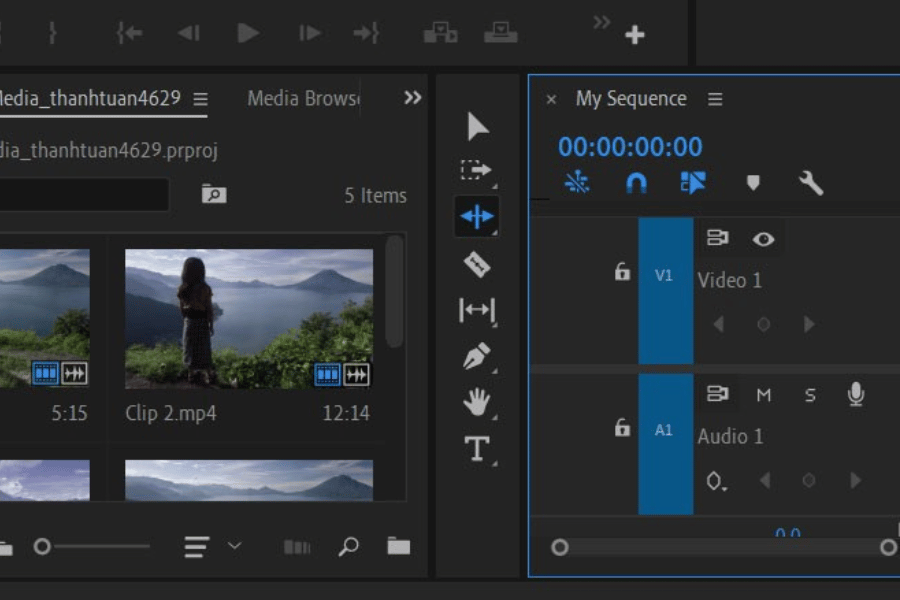Toggle snap in timeline magnet icon
Image resolution: width=900 pixels, height=600 pixels.
tap(636, 183)
